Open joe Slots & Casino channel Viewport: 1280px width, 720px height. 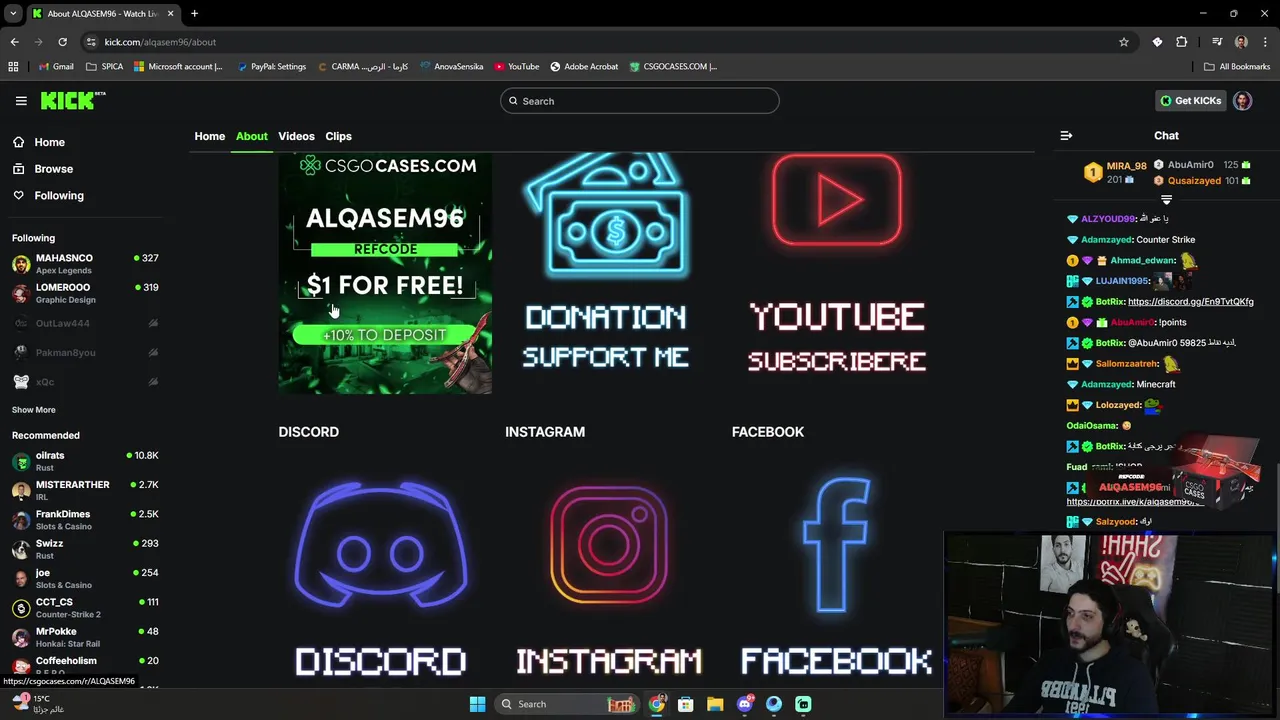pyautogui.click(x=85, y=578)
